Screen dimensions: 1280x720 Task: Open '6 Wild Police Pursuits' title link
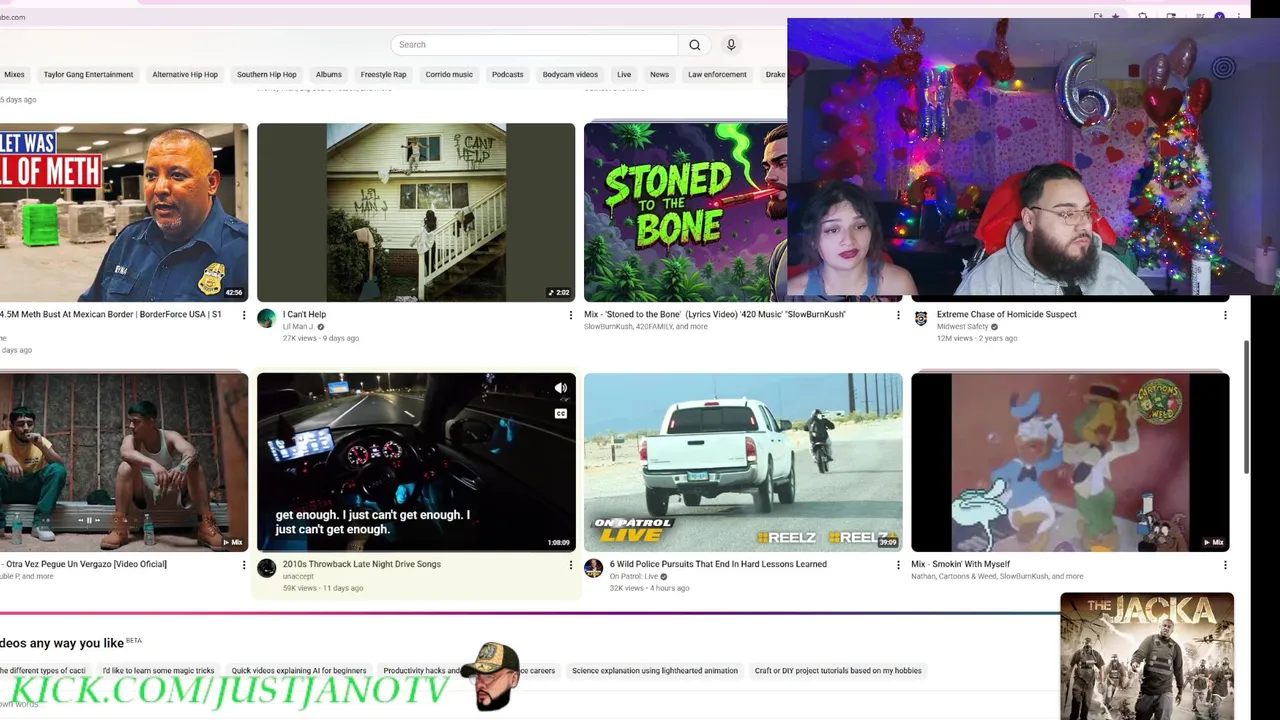(718, 564)
